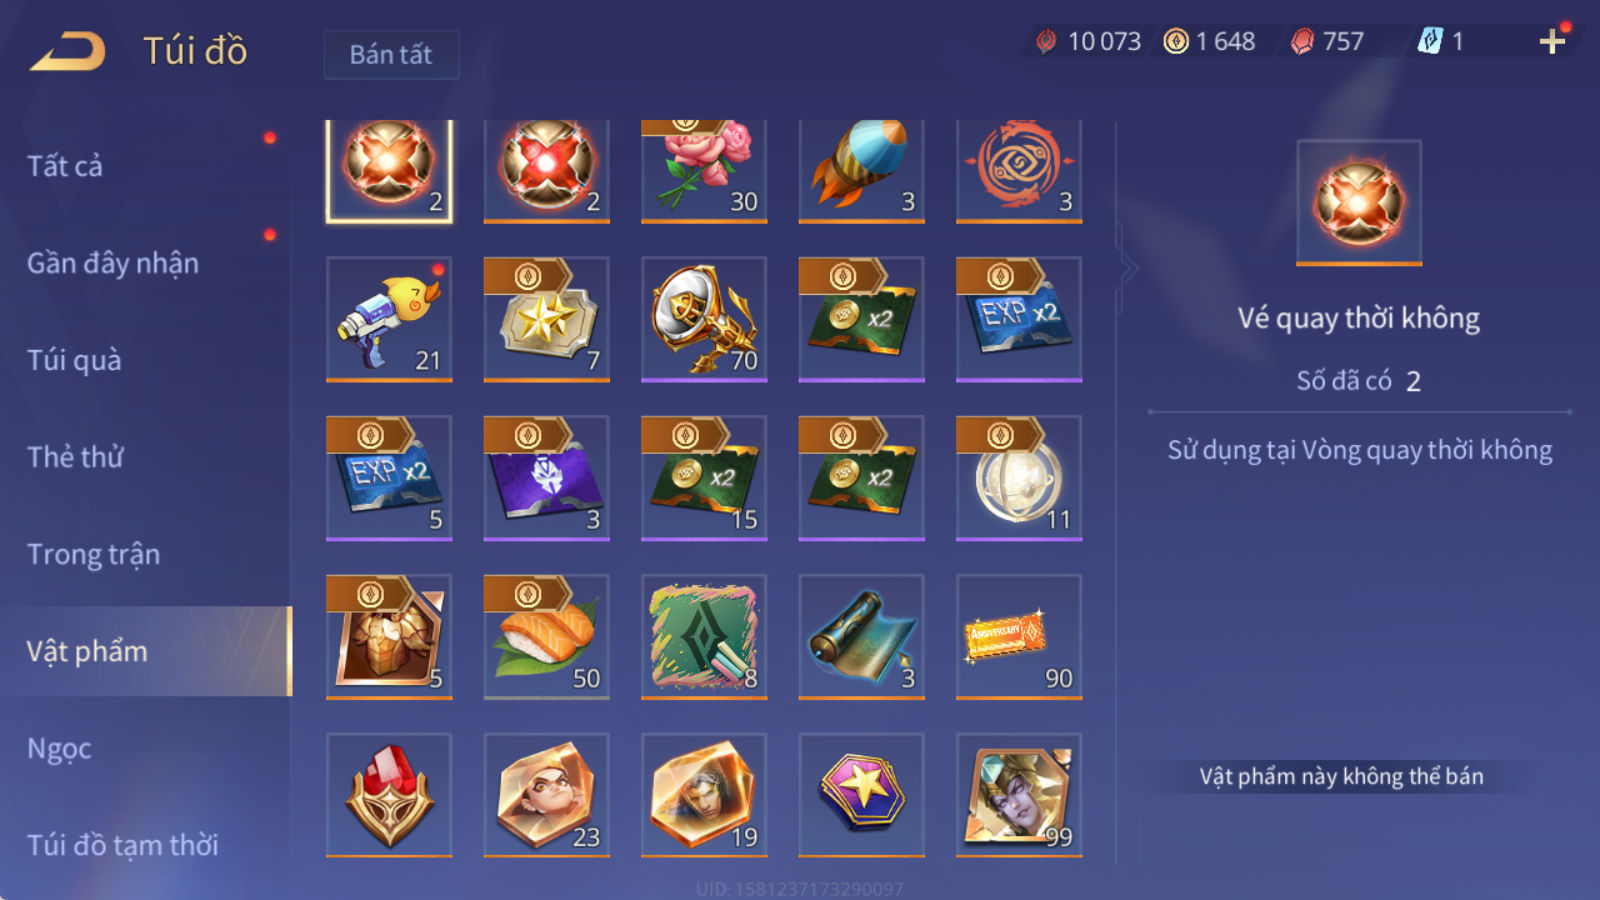Select the purple star badge item
The width and height of the screenshot is (1600, 900).
pos(861,795)
